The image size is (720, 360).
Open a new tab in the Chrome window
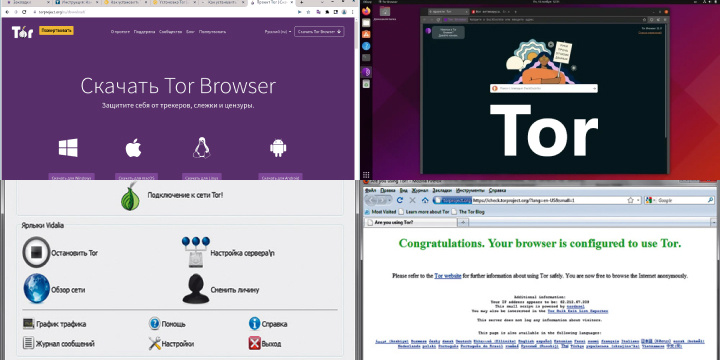(x=301, y=3)
